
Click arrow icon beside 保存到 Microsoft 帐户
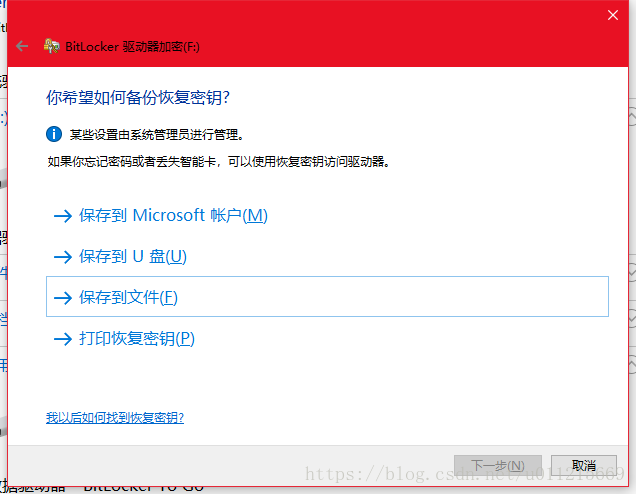(x=63, y=216)
